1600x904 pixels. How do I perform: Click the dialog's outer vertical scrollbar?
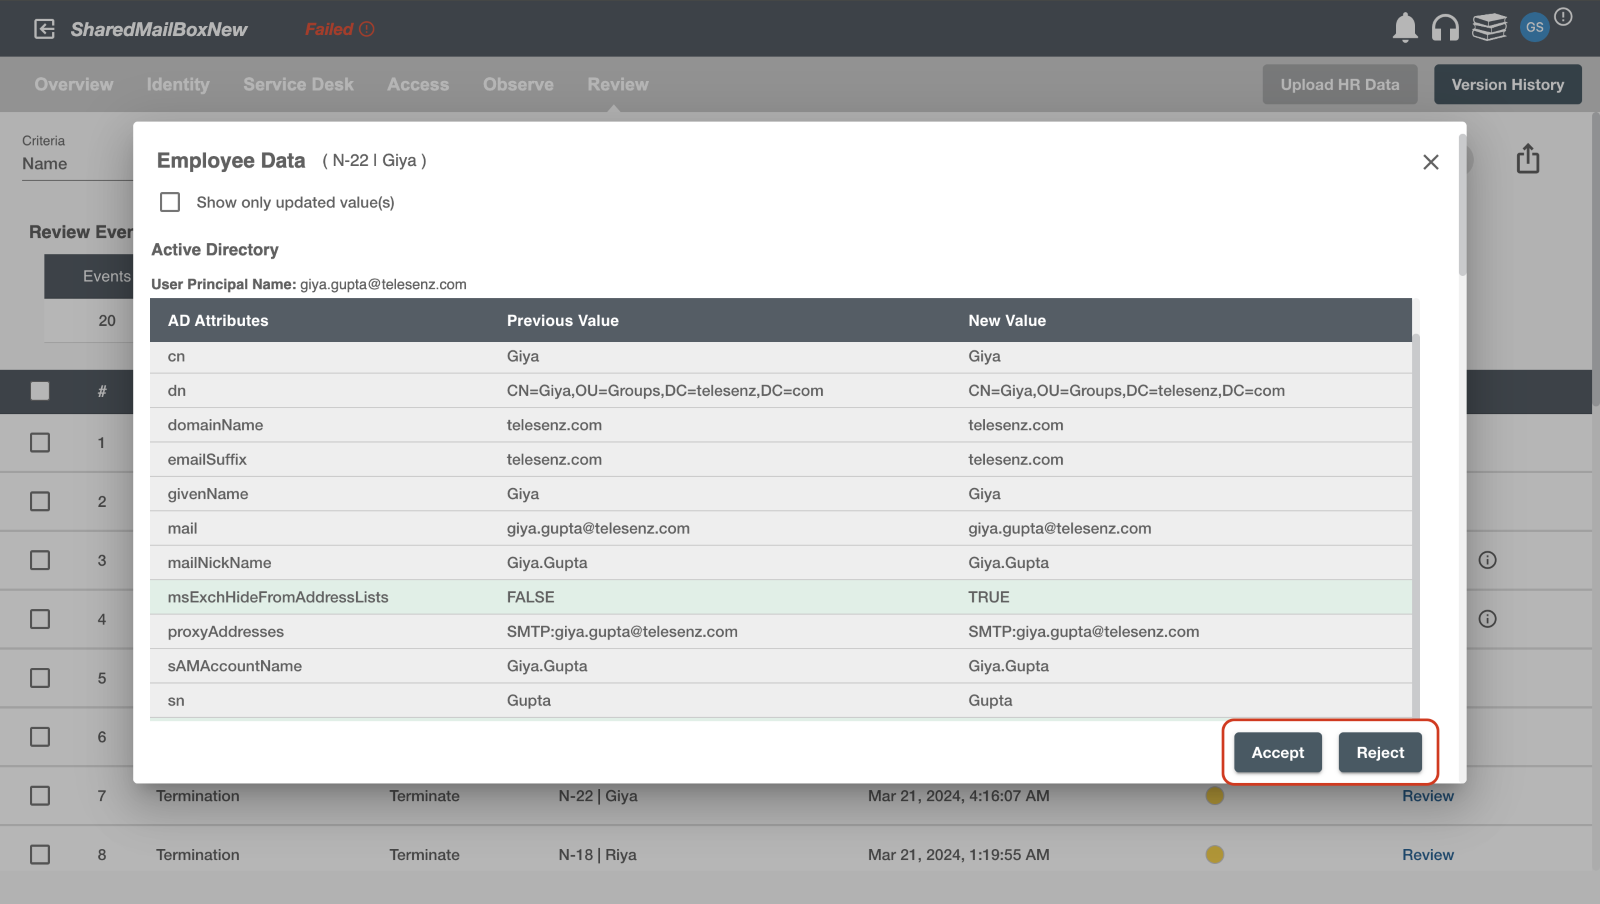pos(1462,205)
